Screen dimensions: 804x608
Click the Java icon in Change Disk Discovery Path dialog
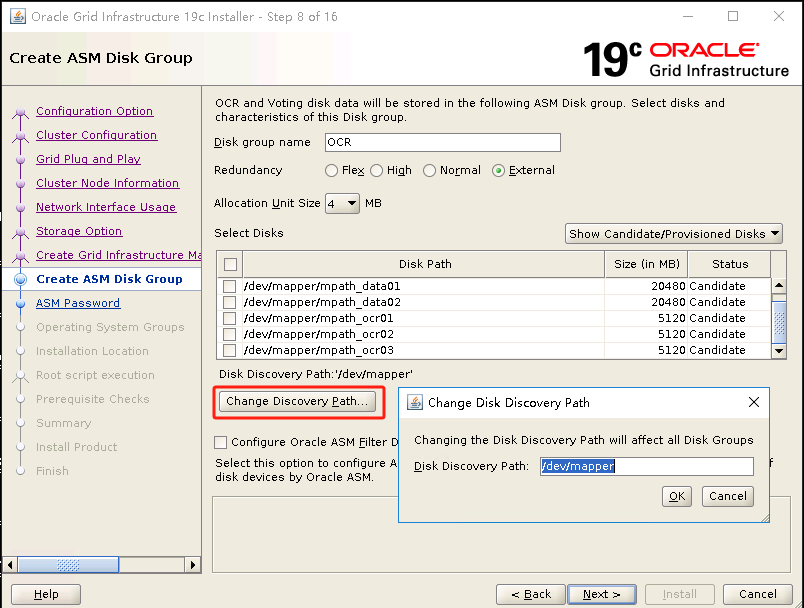[415, 402]
